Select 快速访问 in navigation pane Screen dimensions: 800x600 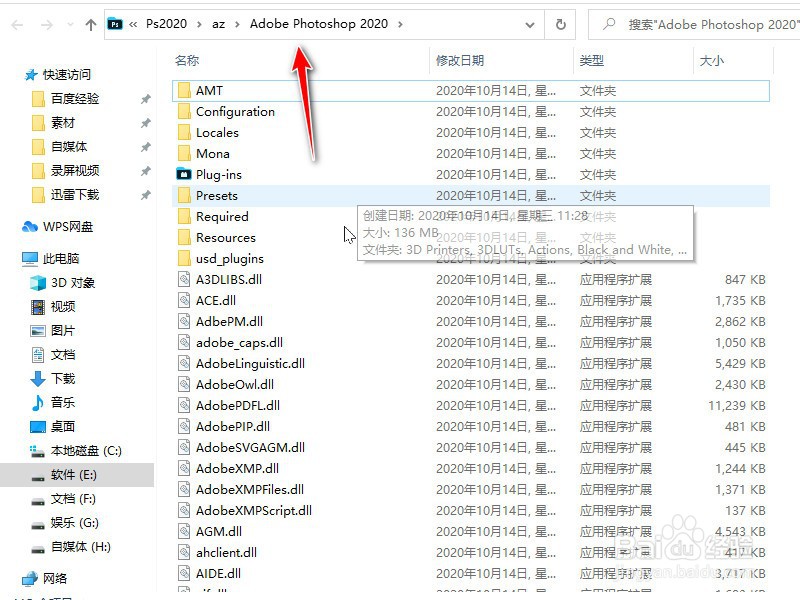[67, 74]
